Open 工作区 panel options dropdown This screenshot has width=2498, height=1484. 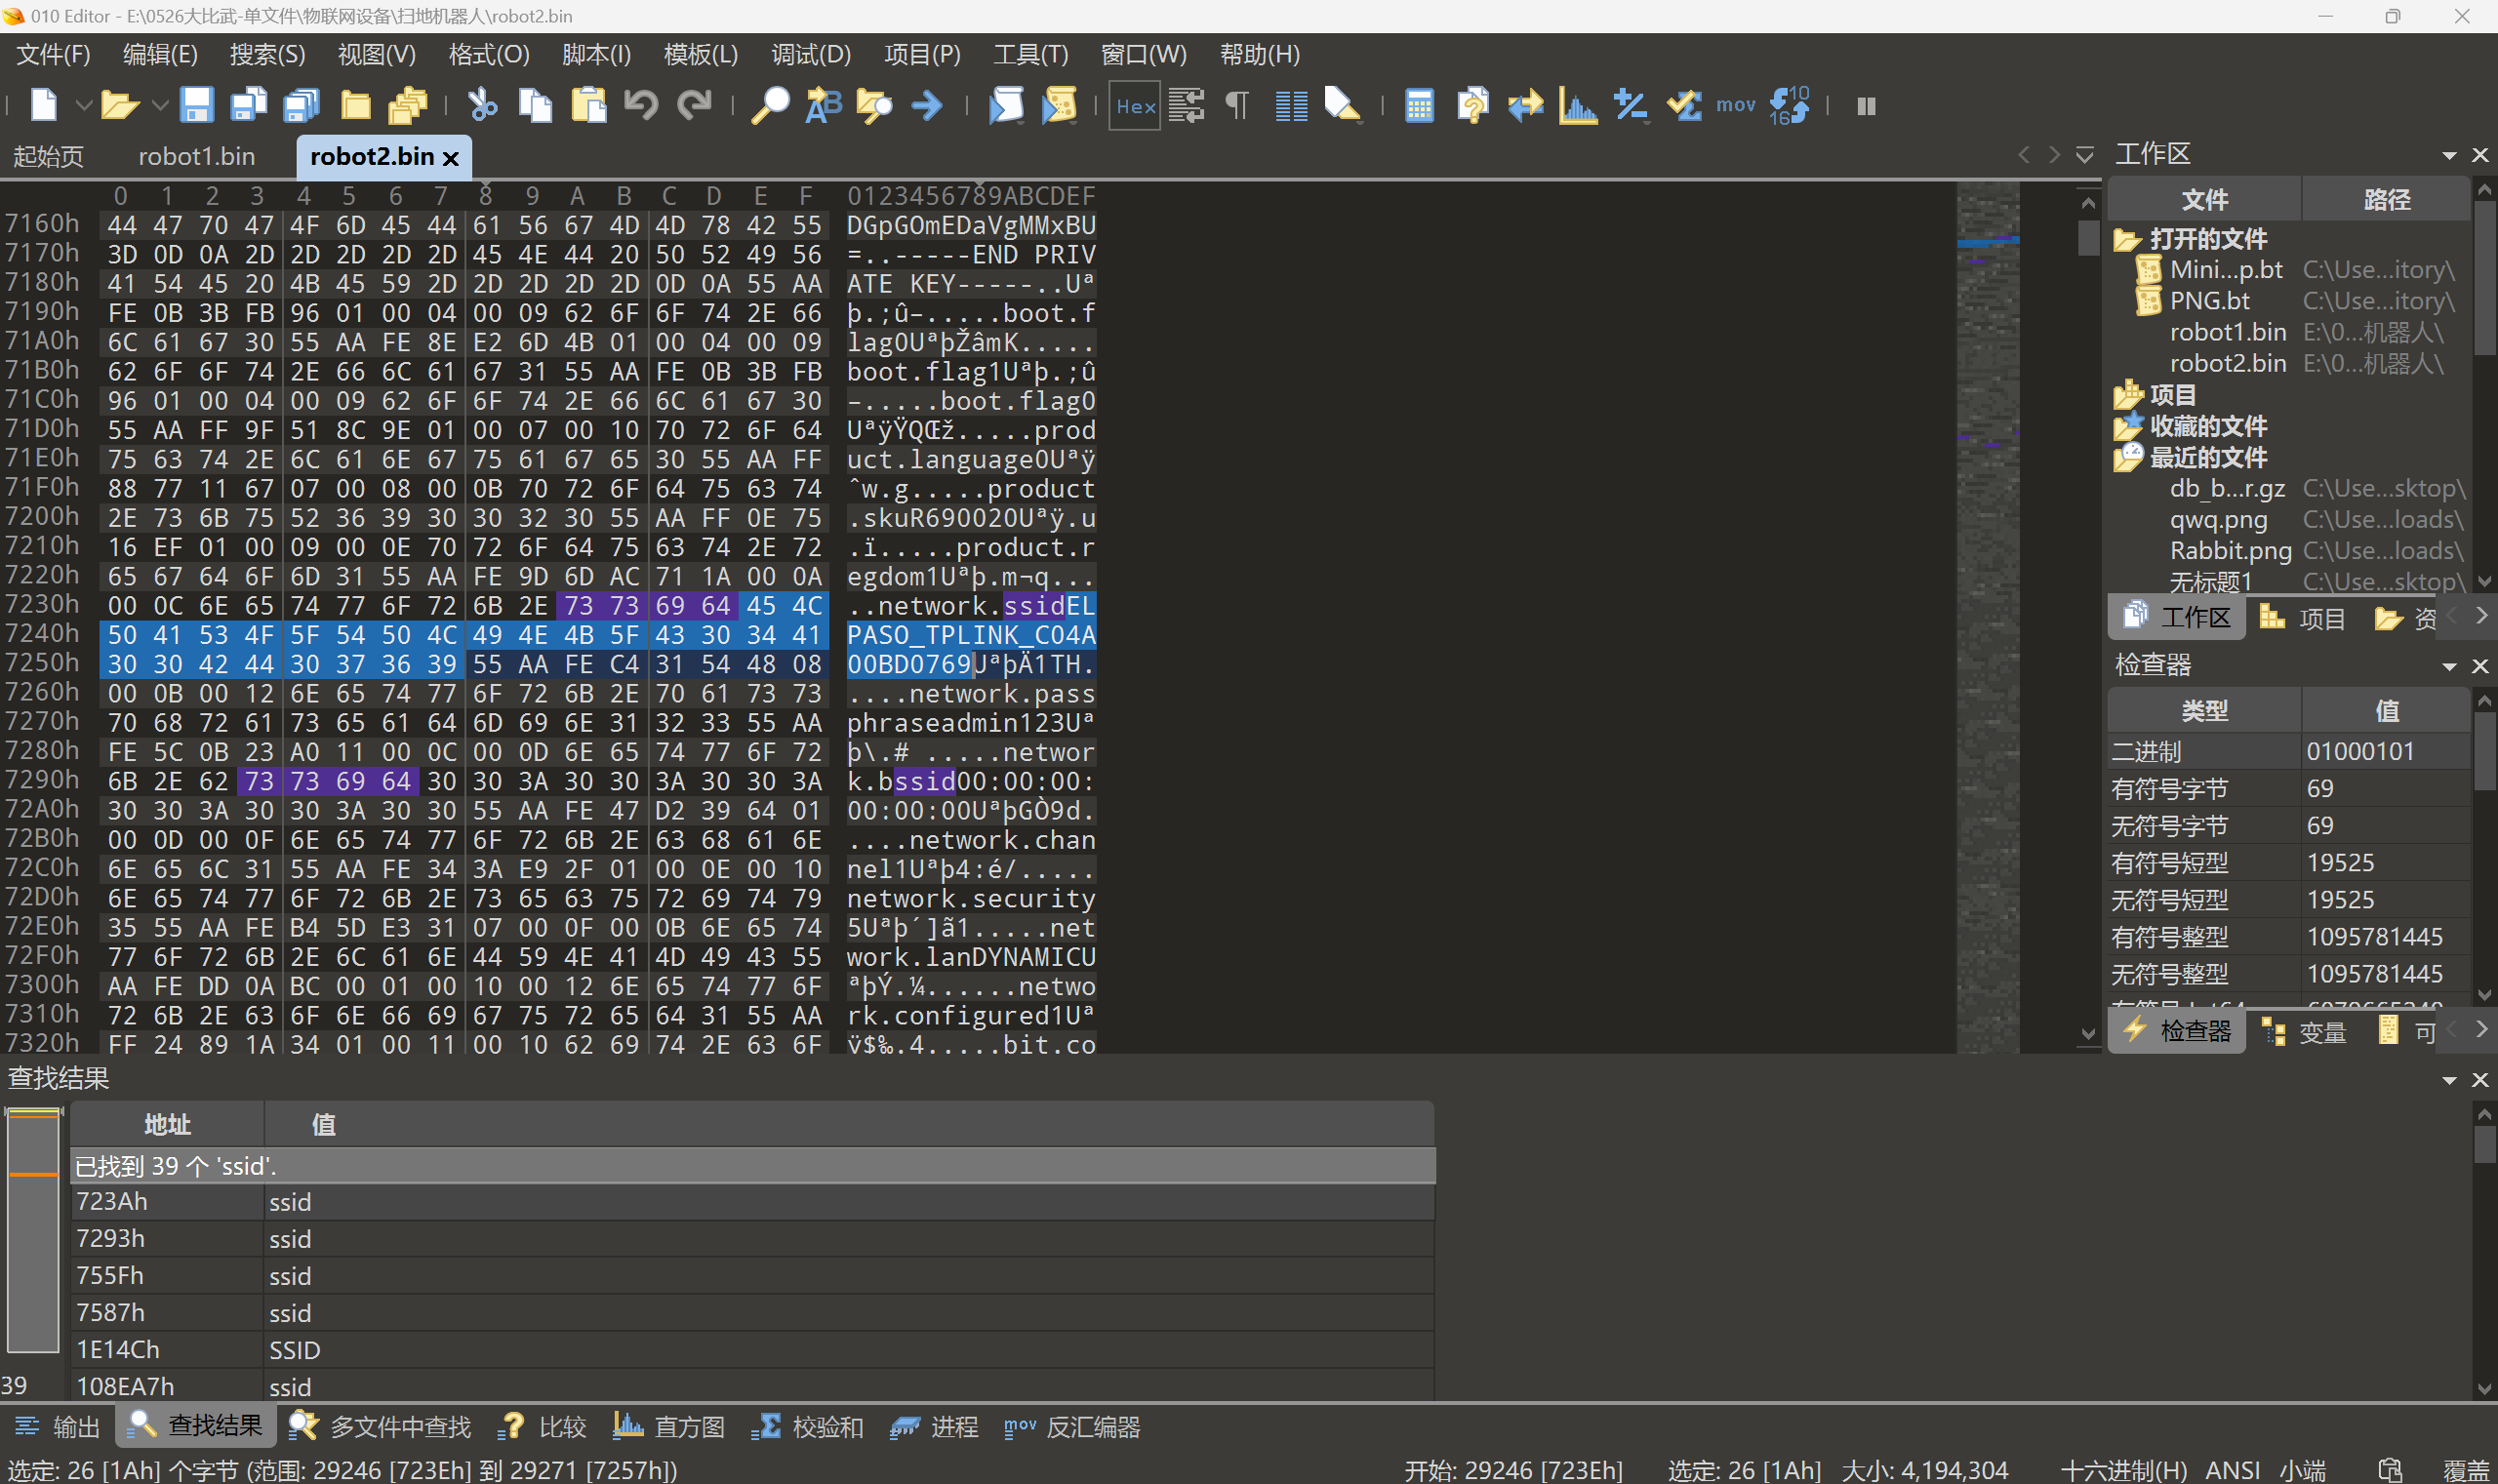tap(2449, 155)
